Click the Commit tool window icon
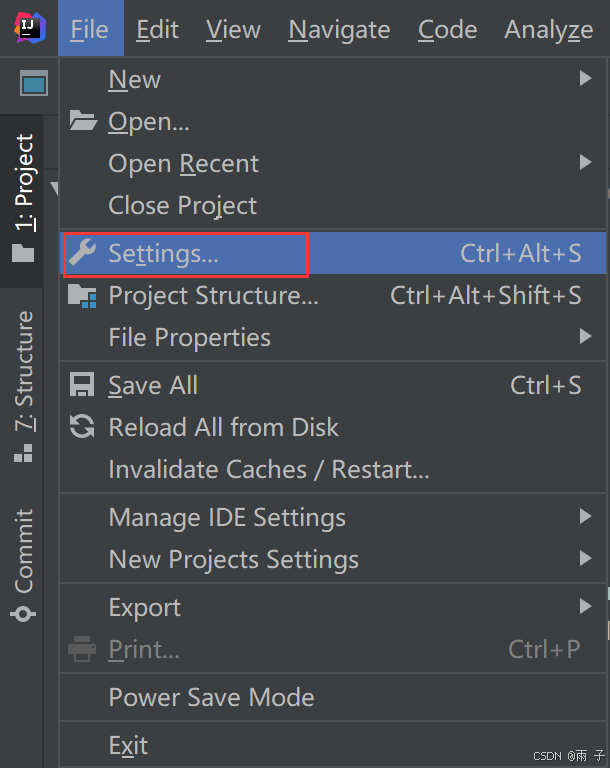610x768 pixels. point(23,614)
